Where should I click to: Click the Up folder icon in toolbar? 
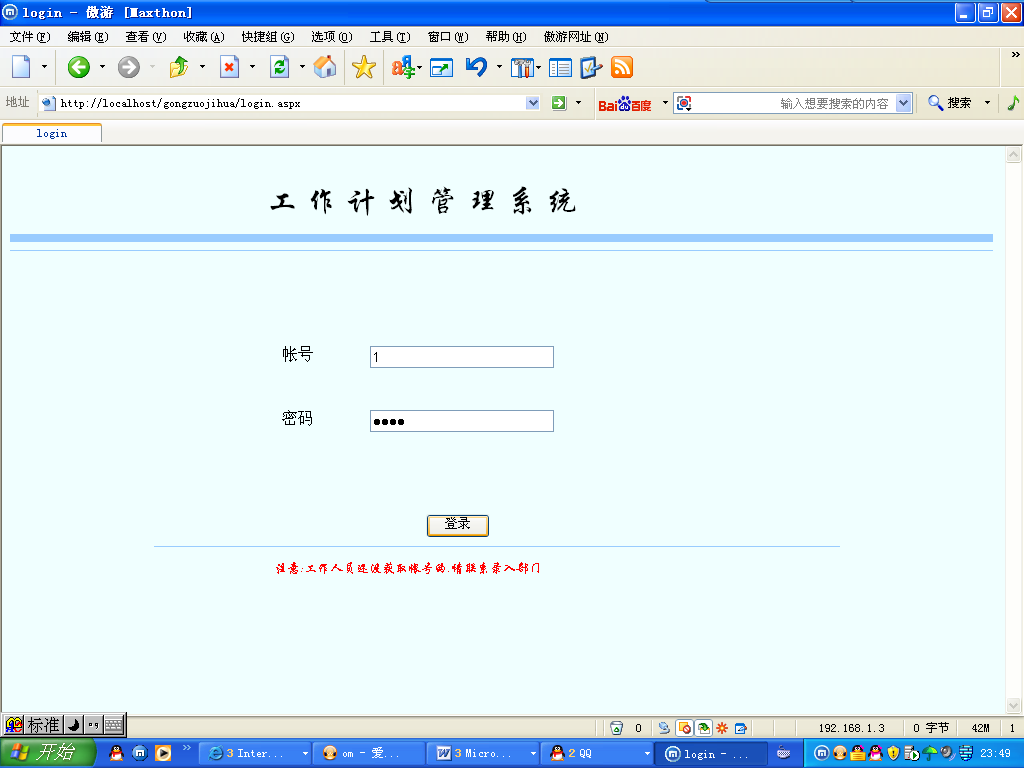point(179,67)
